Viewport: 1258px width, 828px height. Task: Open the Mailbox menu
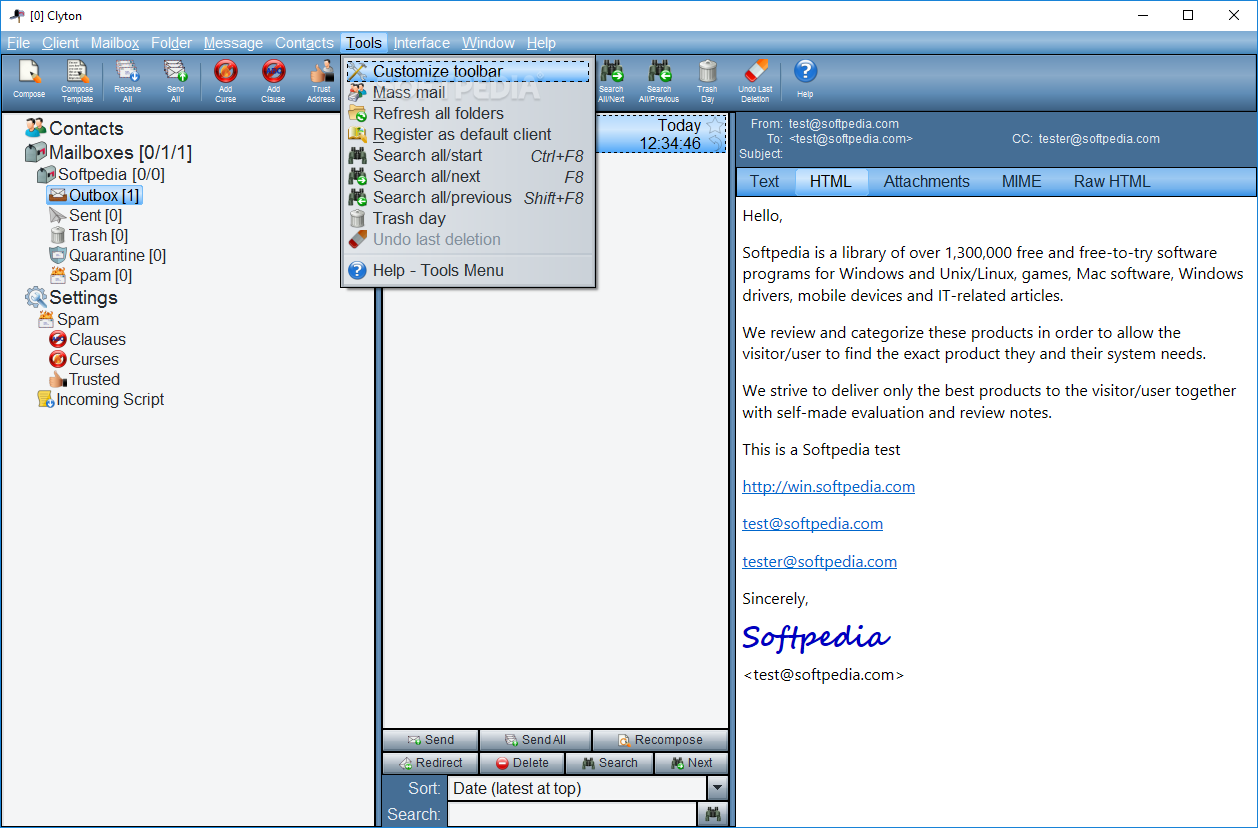[115, 43]
